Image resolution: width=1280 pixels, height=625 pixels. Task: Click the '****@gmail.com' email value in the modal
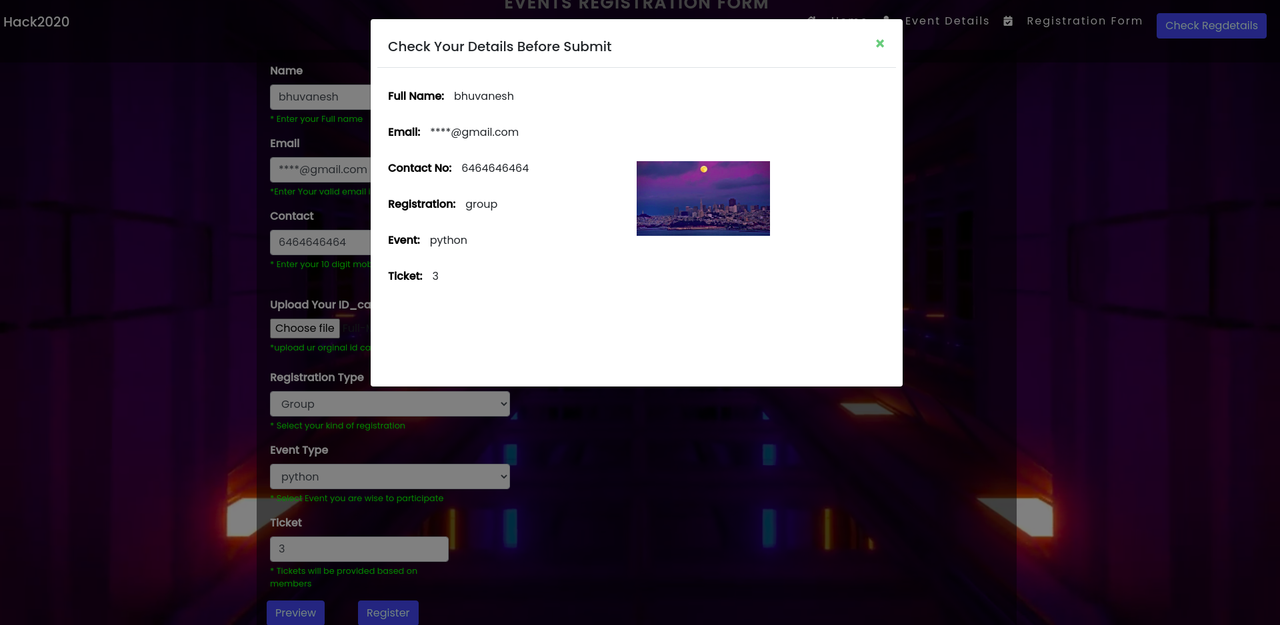(x=474, y=132)
